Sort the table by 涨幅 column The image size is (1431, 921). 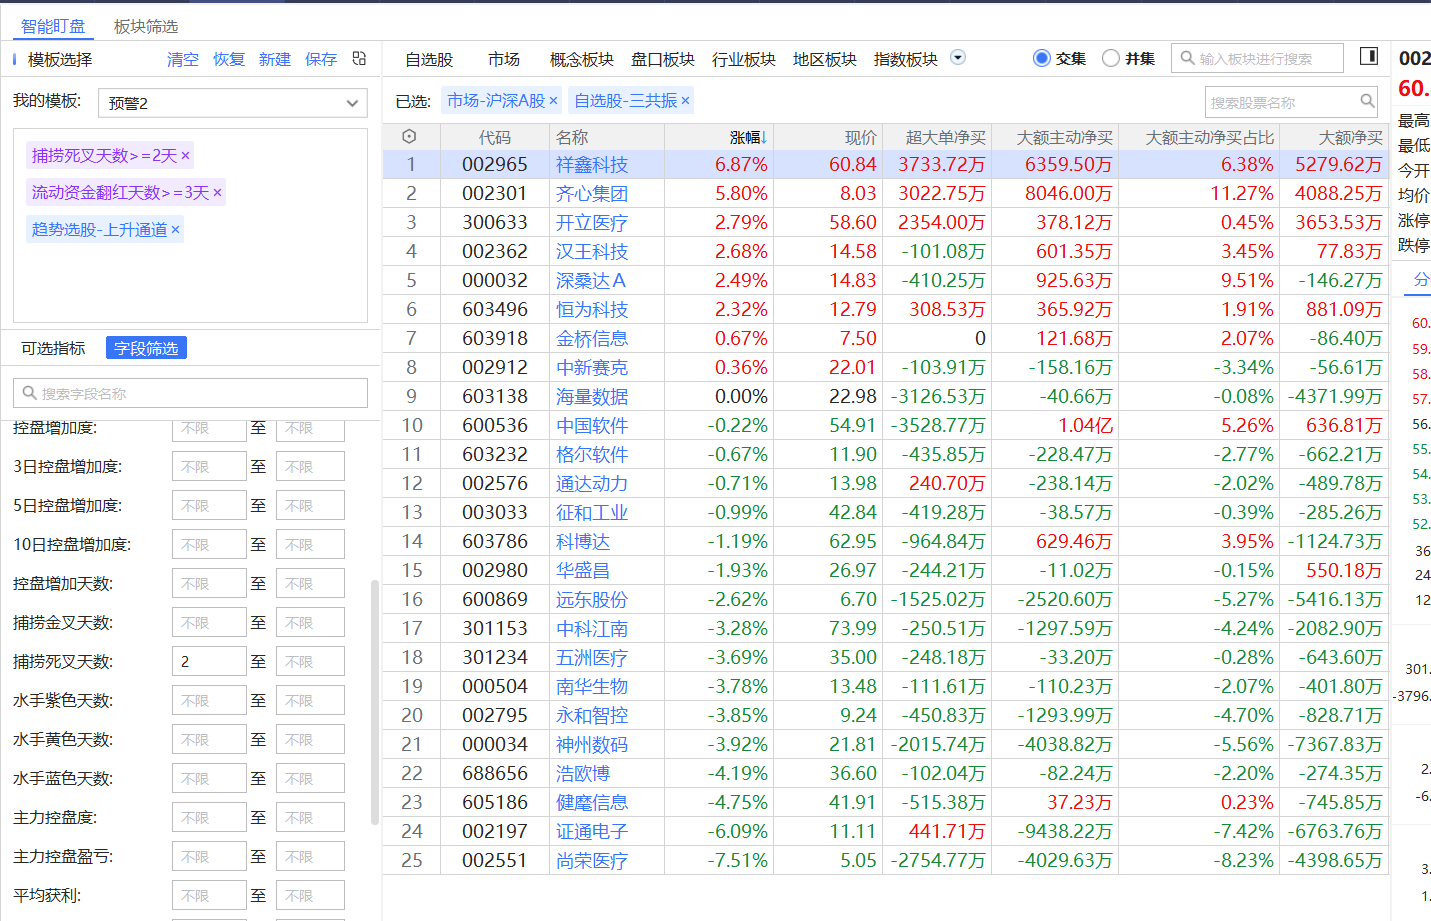(x=746, y=137)
